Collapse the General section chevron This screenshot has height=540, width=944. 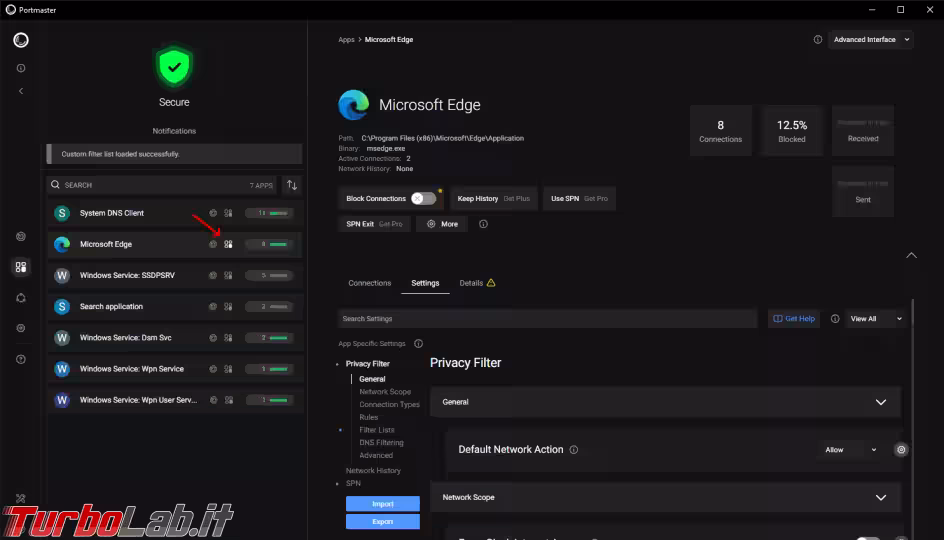tap(881, 402)
